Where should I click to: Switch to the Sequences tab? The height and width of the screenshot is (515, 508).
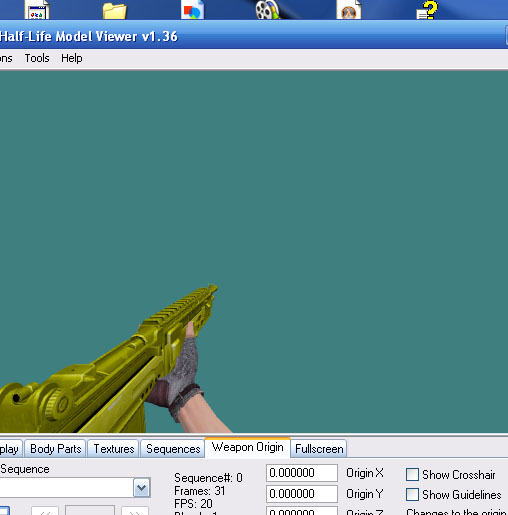coord(173,449)
